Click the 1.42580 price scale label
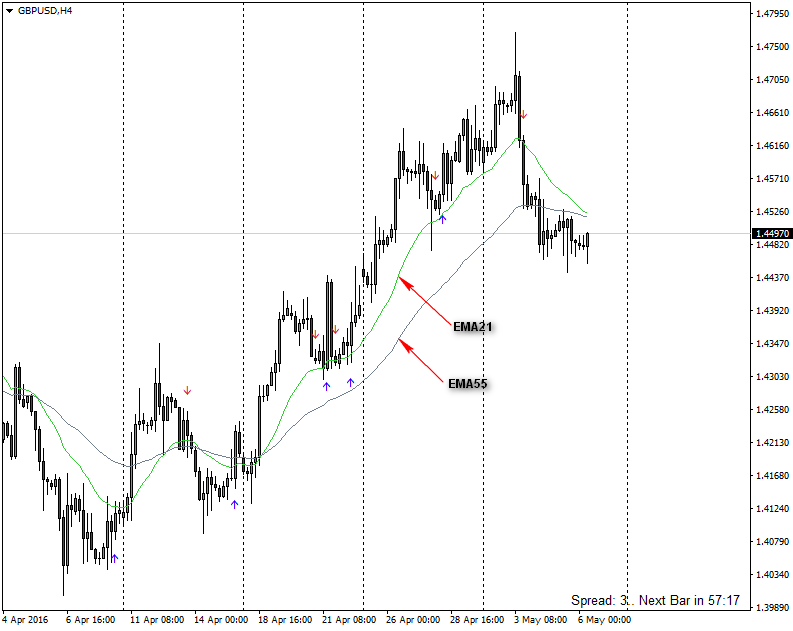Screen dimensions: 793x631 (772, 410)
